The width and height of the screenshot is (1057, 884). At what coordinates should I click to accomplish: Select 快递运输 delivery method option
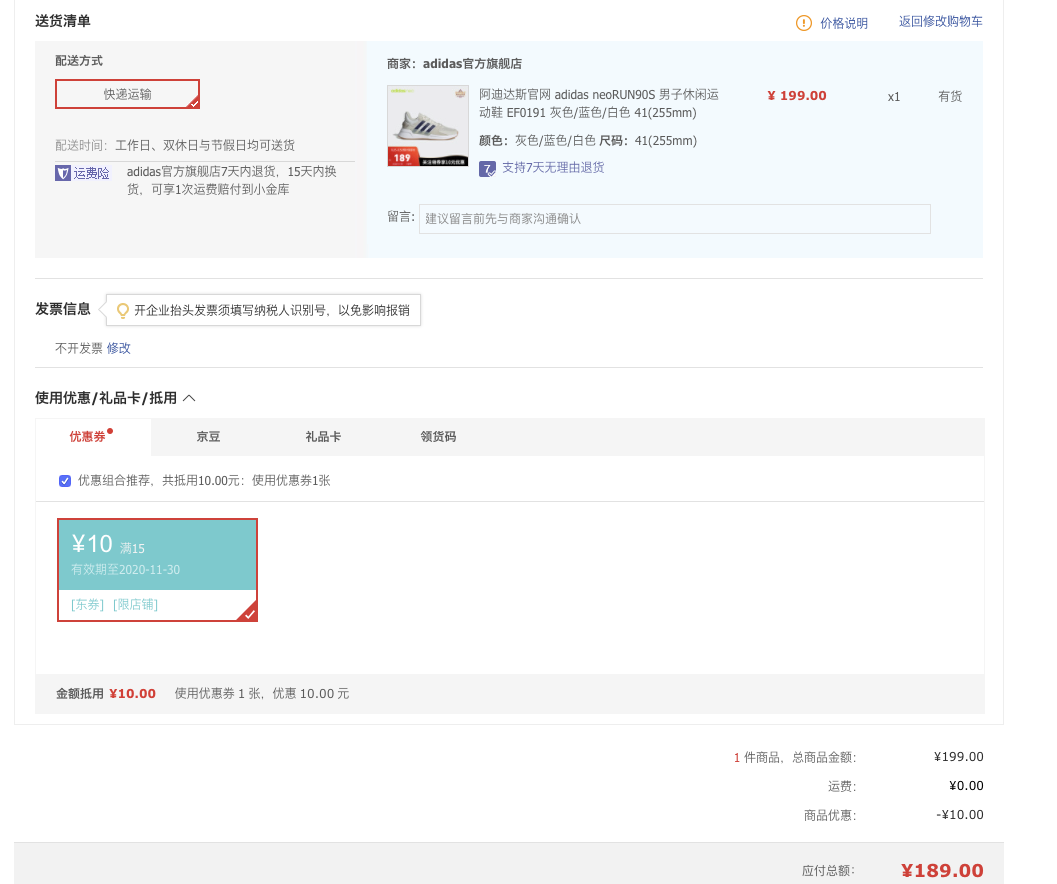127,94
